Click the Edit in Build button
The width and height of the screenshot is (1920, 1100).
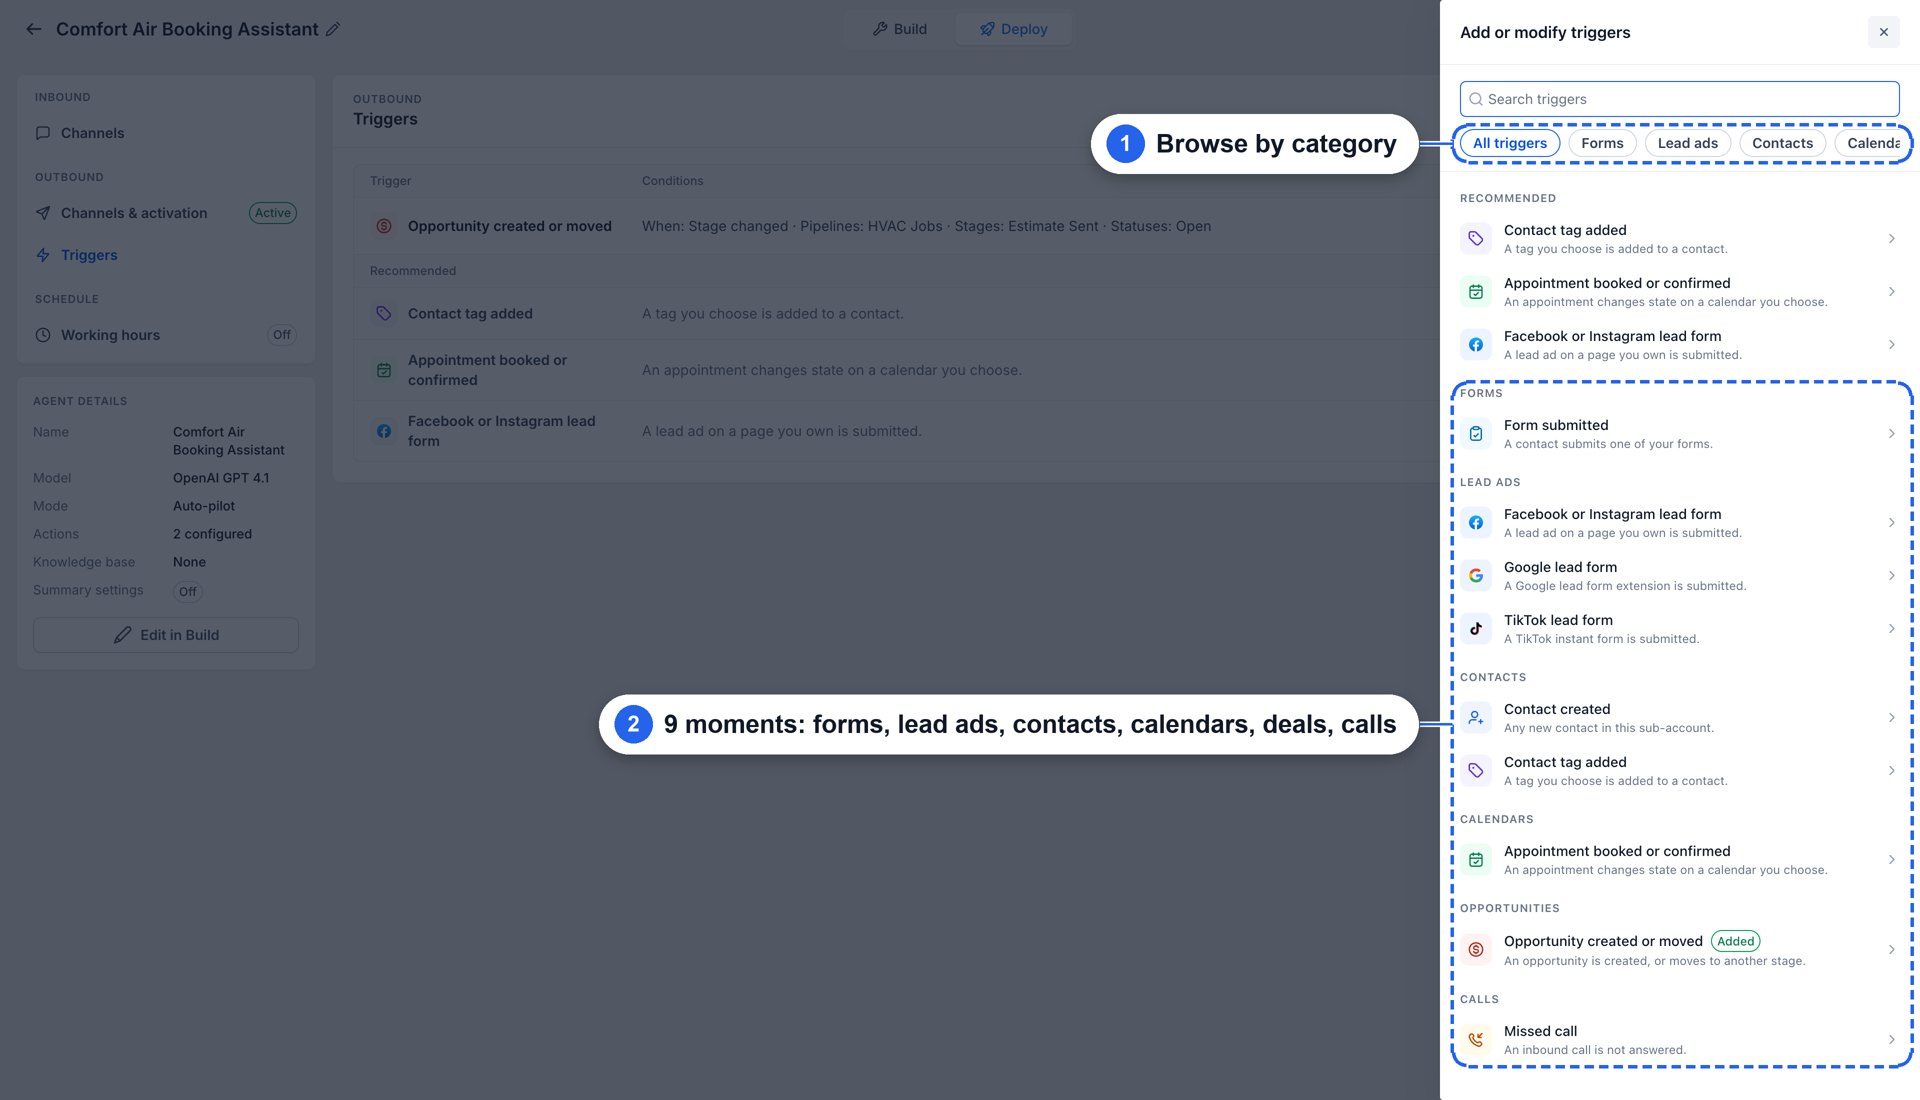tap(166, 635)
